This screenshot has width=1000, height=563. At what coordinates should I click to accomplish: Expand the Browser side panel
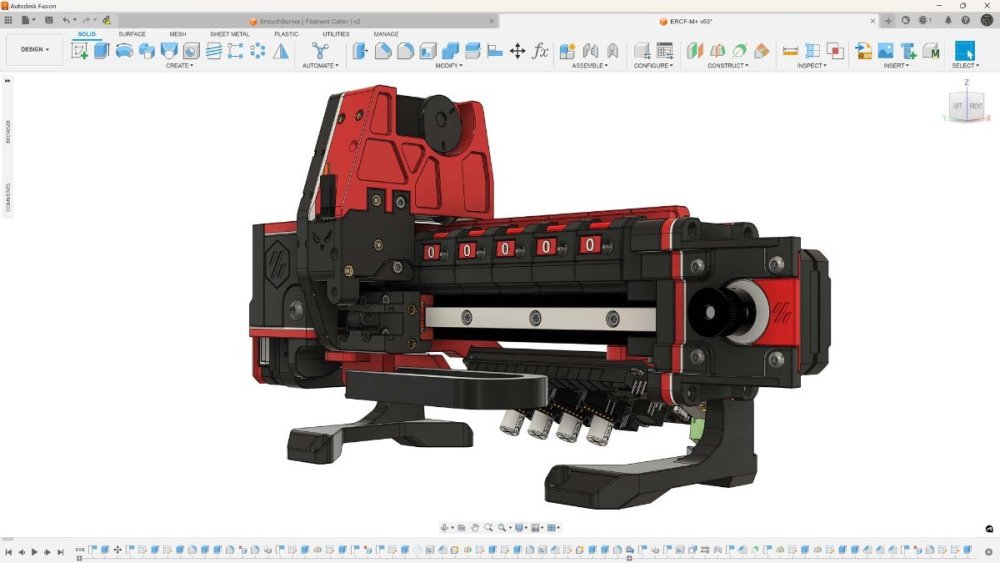click(x=8, y=131)
